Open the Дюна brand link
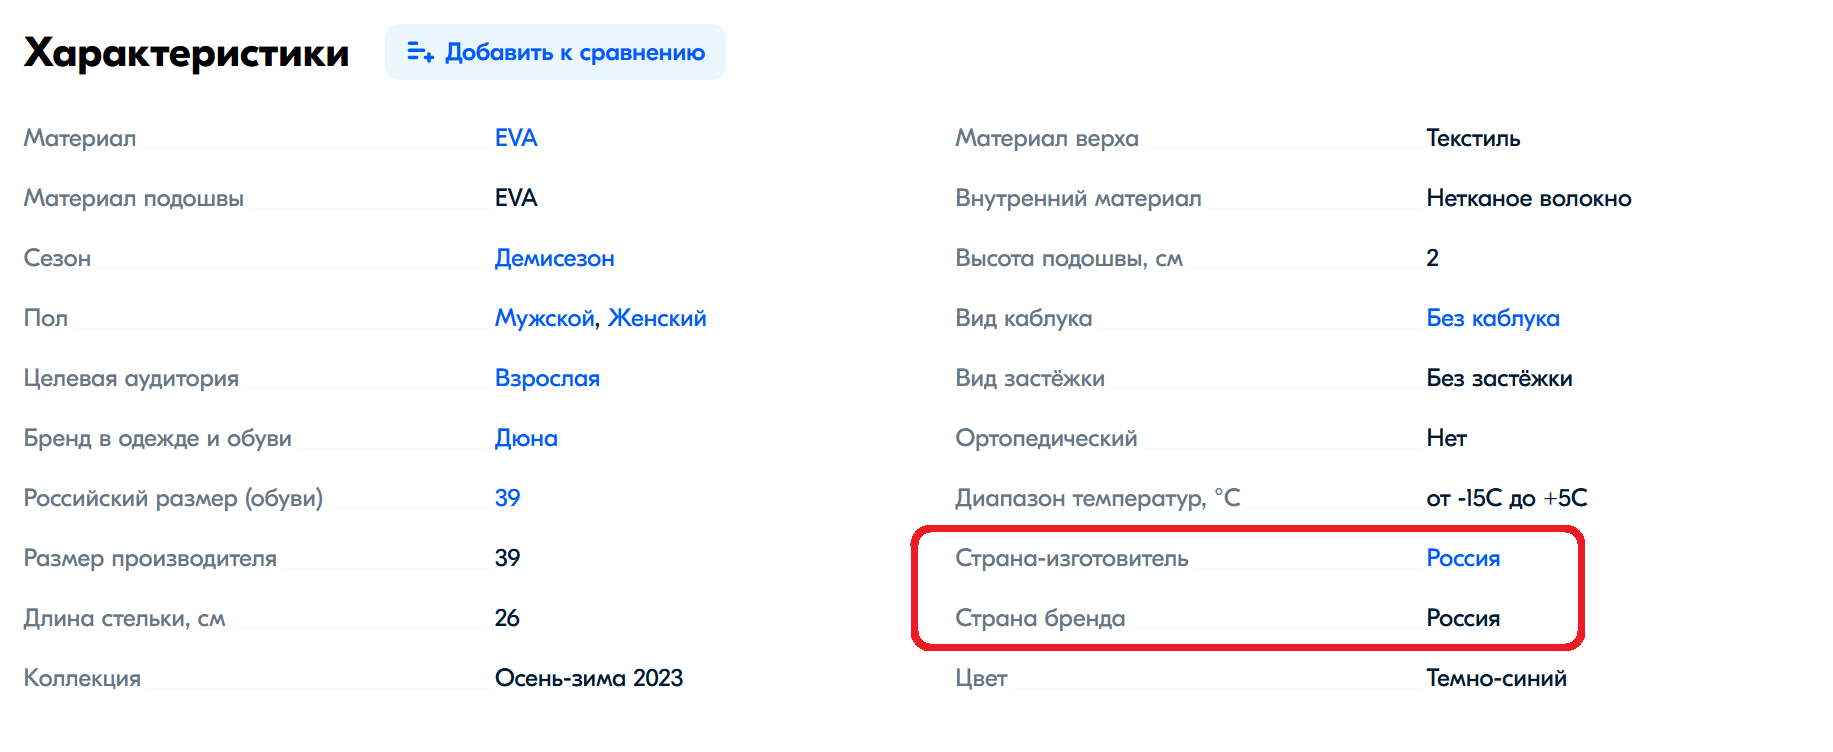1833x752 pixels. (526, 438)
